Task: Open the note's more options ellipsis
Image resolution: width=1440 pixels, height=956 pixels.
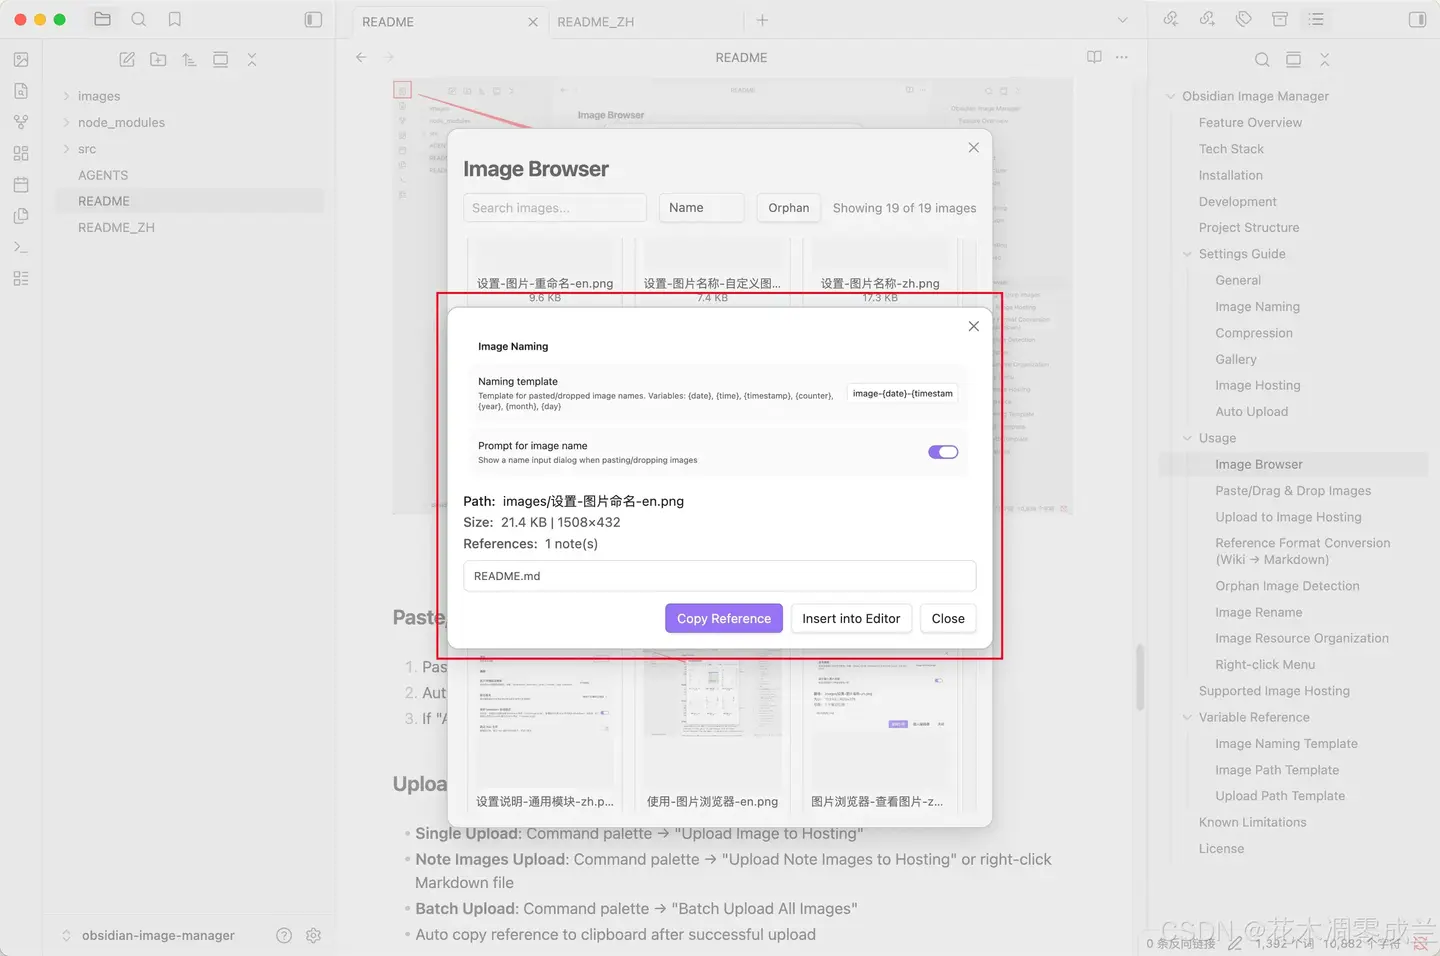Action: point(1122,57)
